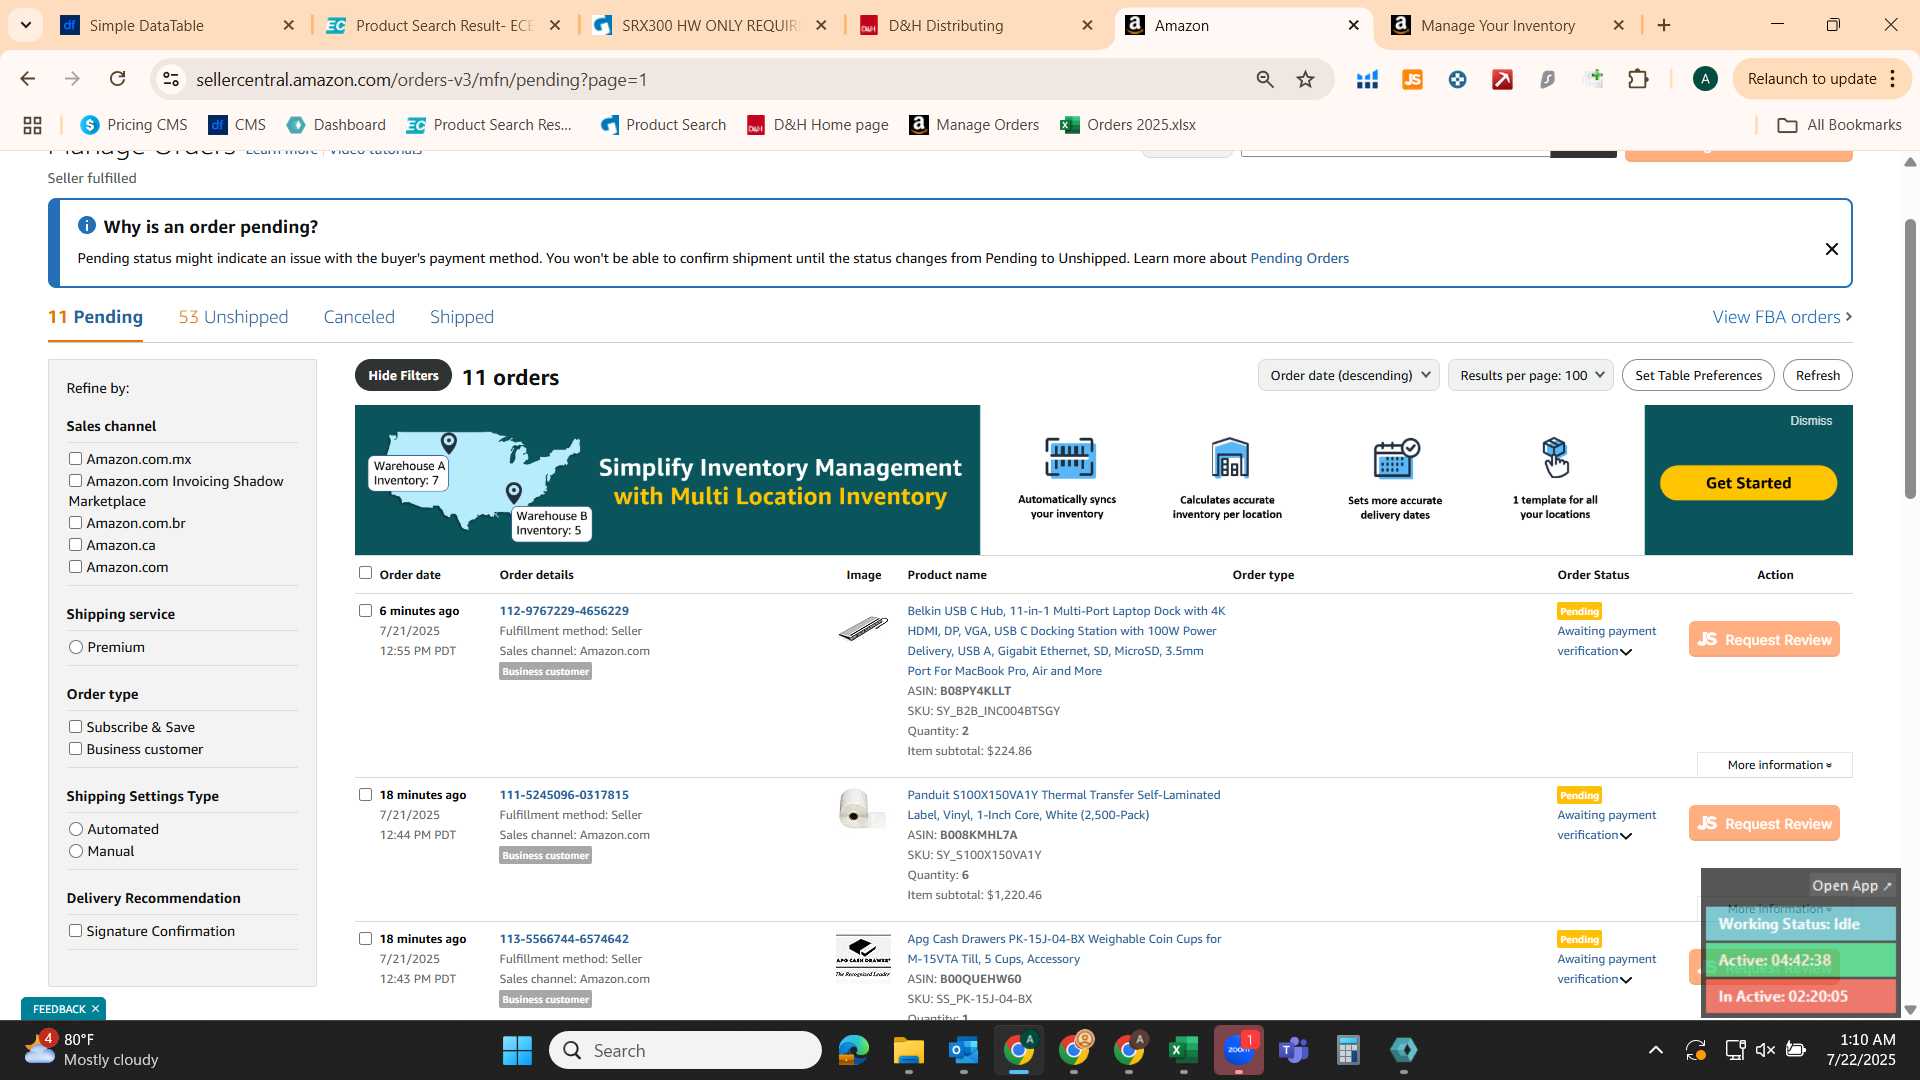Open Excel from taskbar

(x=1183, y=1050)
